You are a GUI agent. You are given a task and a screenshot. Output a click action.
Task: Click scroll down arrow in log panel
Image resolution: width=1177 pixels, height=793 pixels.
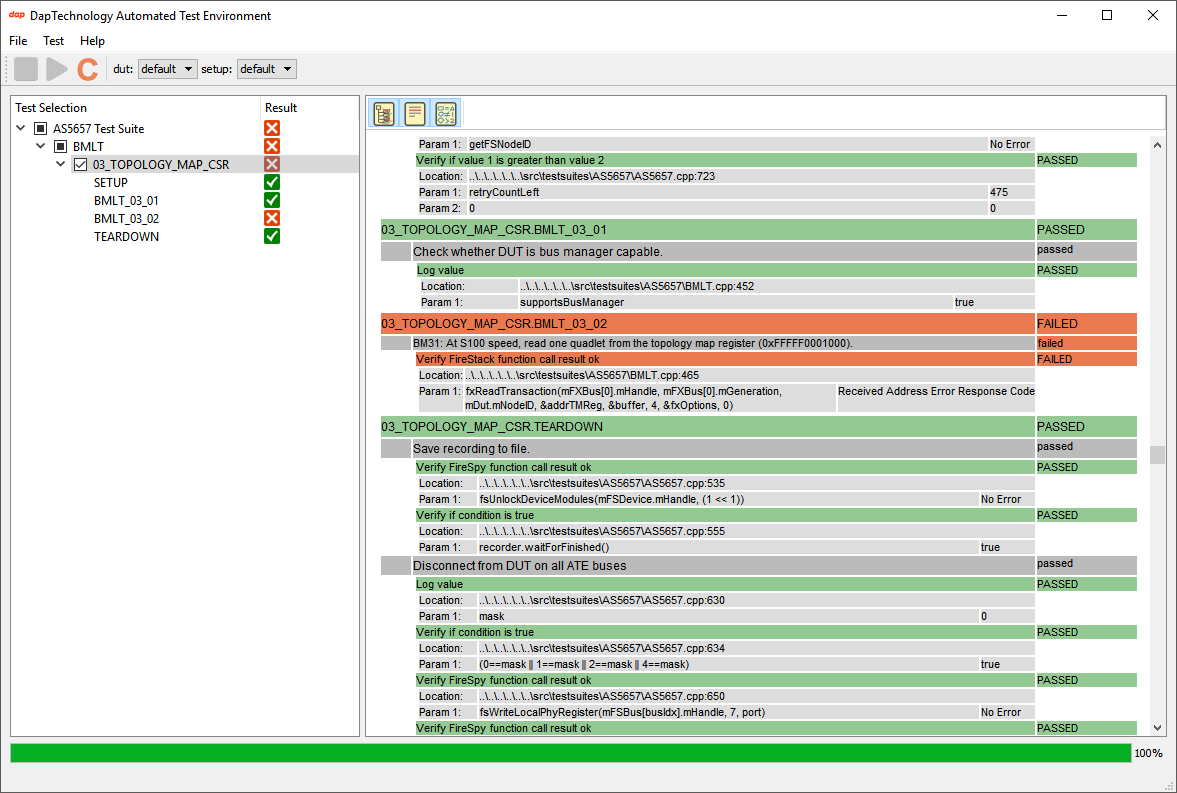point(1157,727)
